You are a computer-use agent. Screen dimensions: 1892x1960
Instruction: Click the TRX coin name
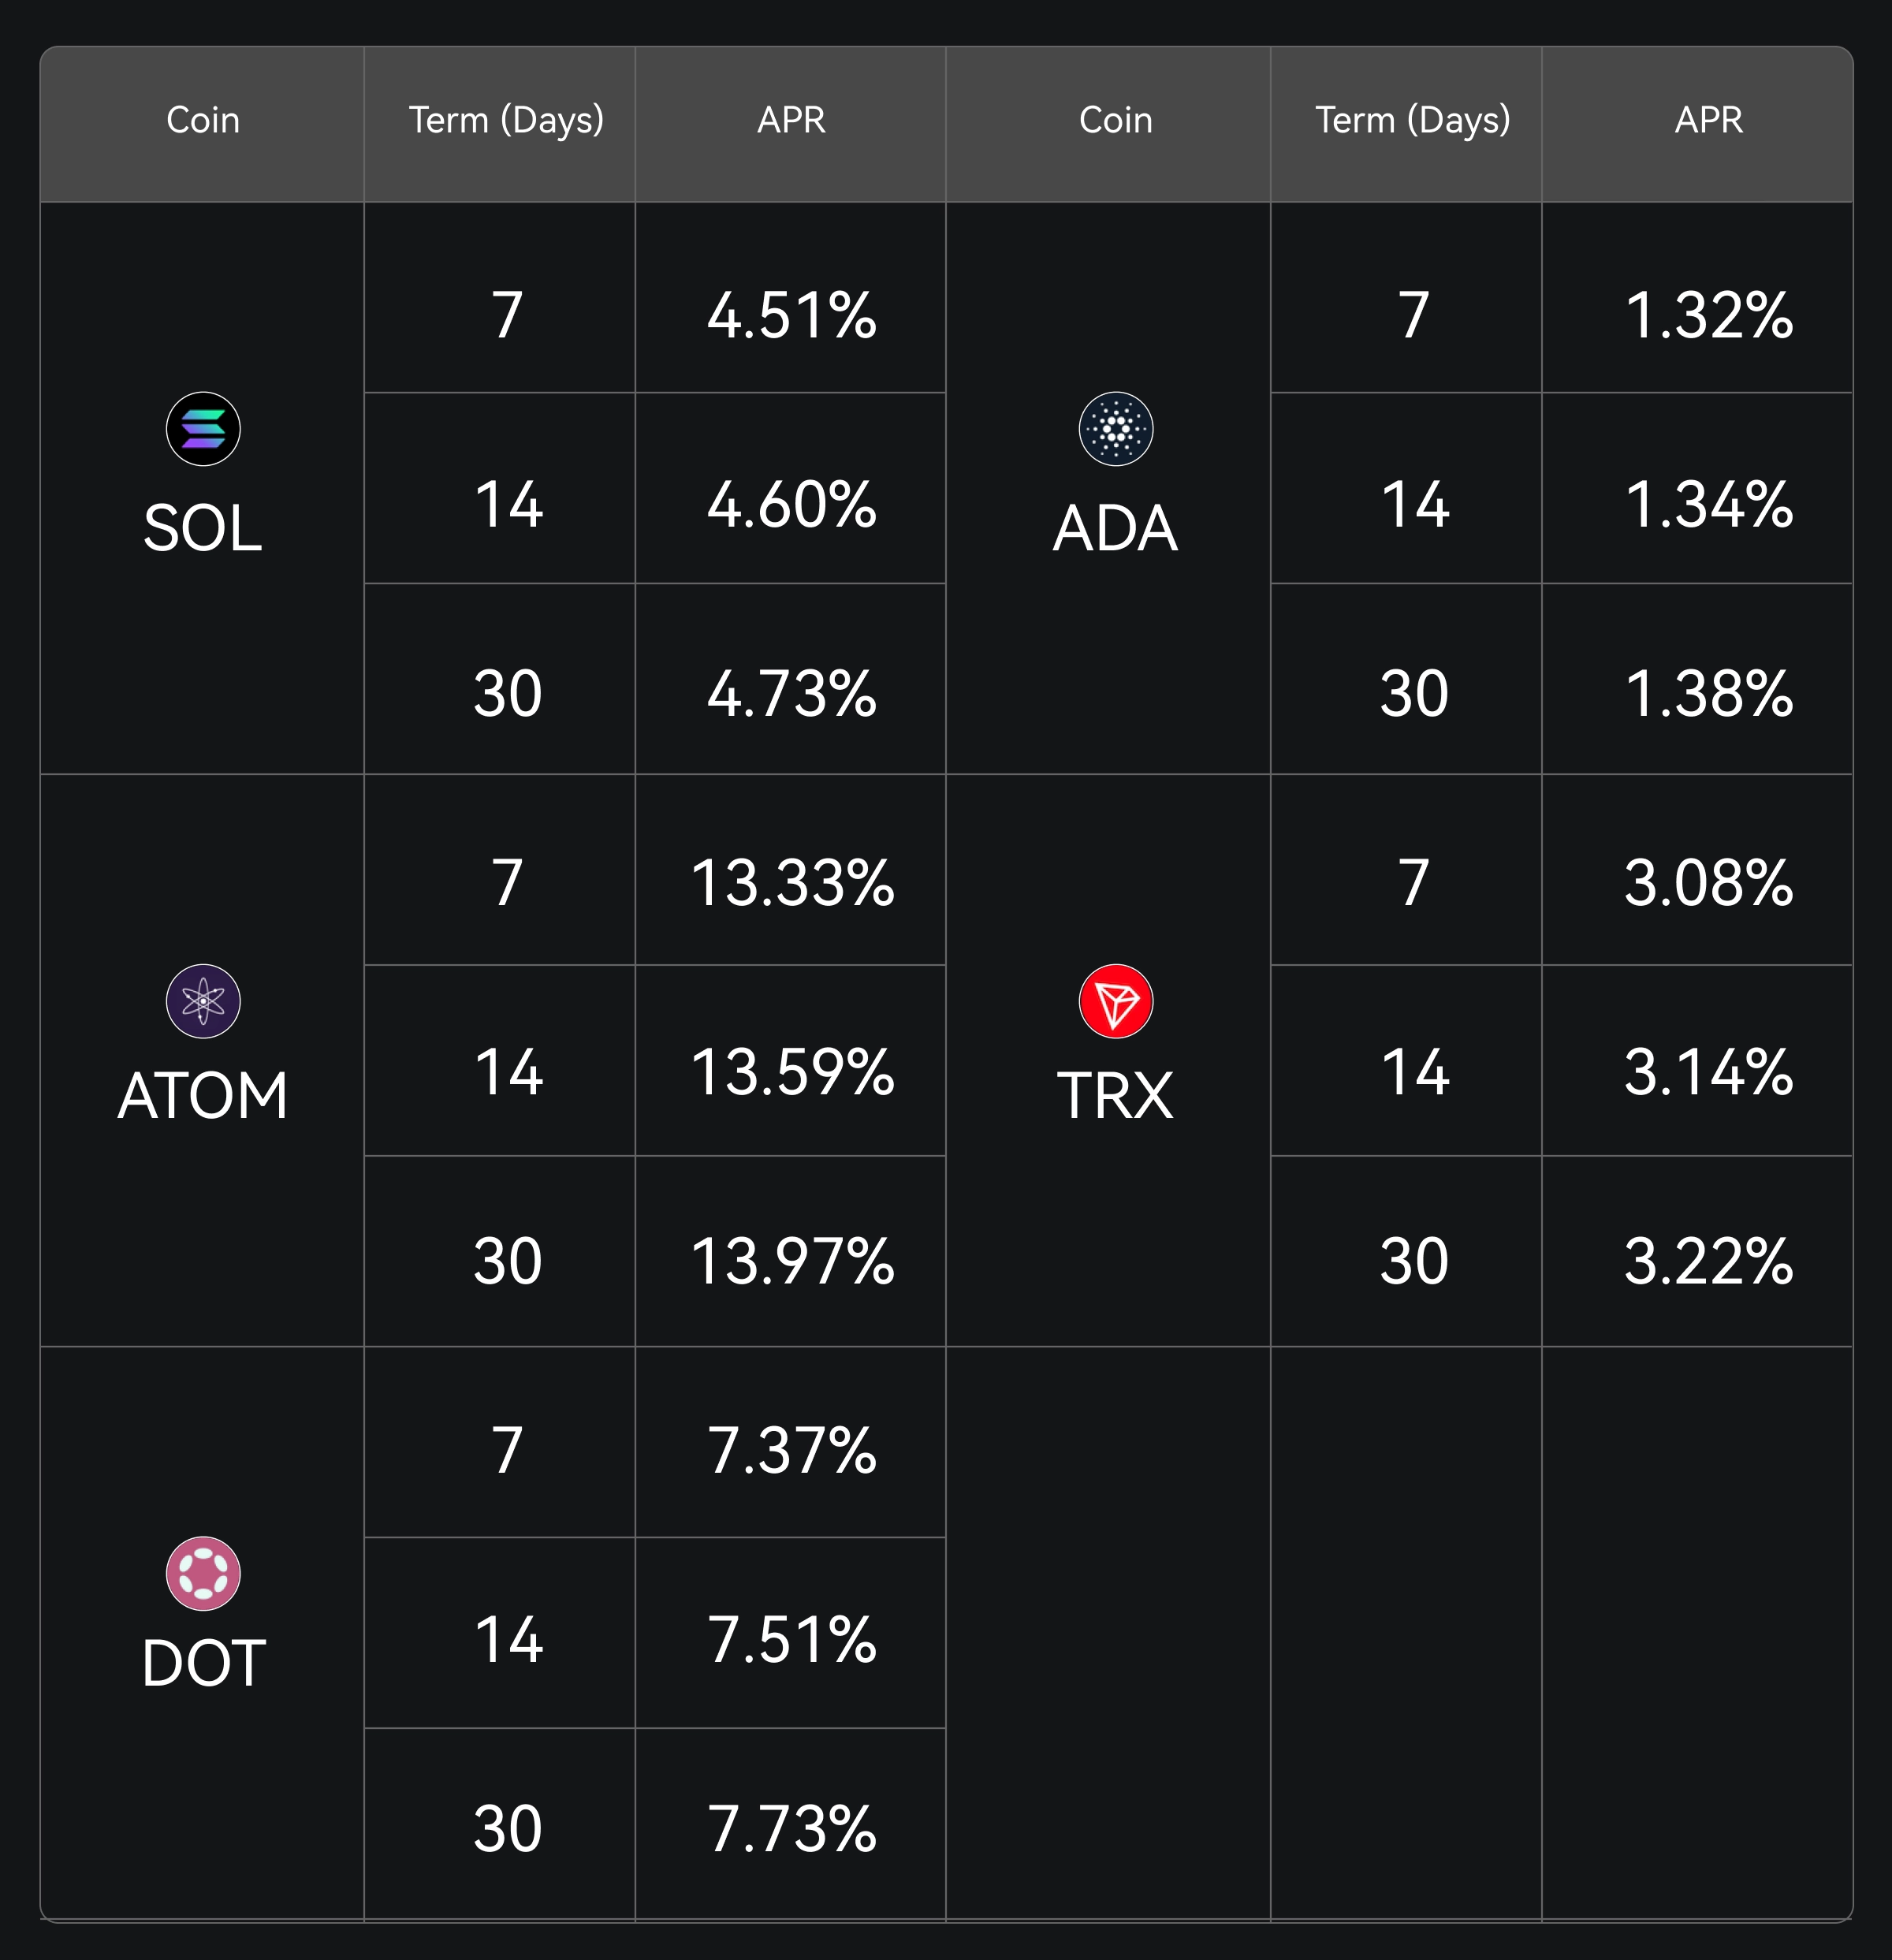(1116, 1096)
